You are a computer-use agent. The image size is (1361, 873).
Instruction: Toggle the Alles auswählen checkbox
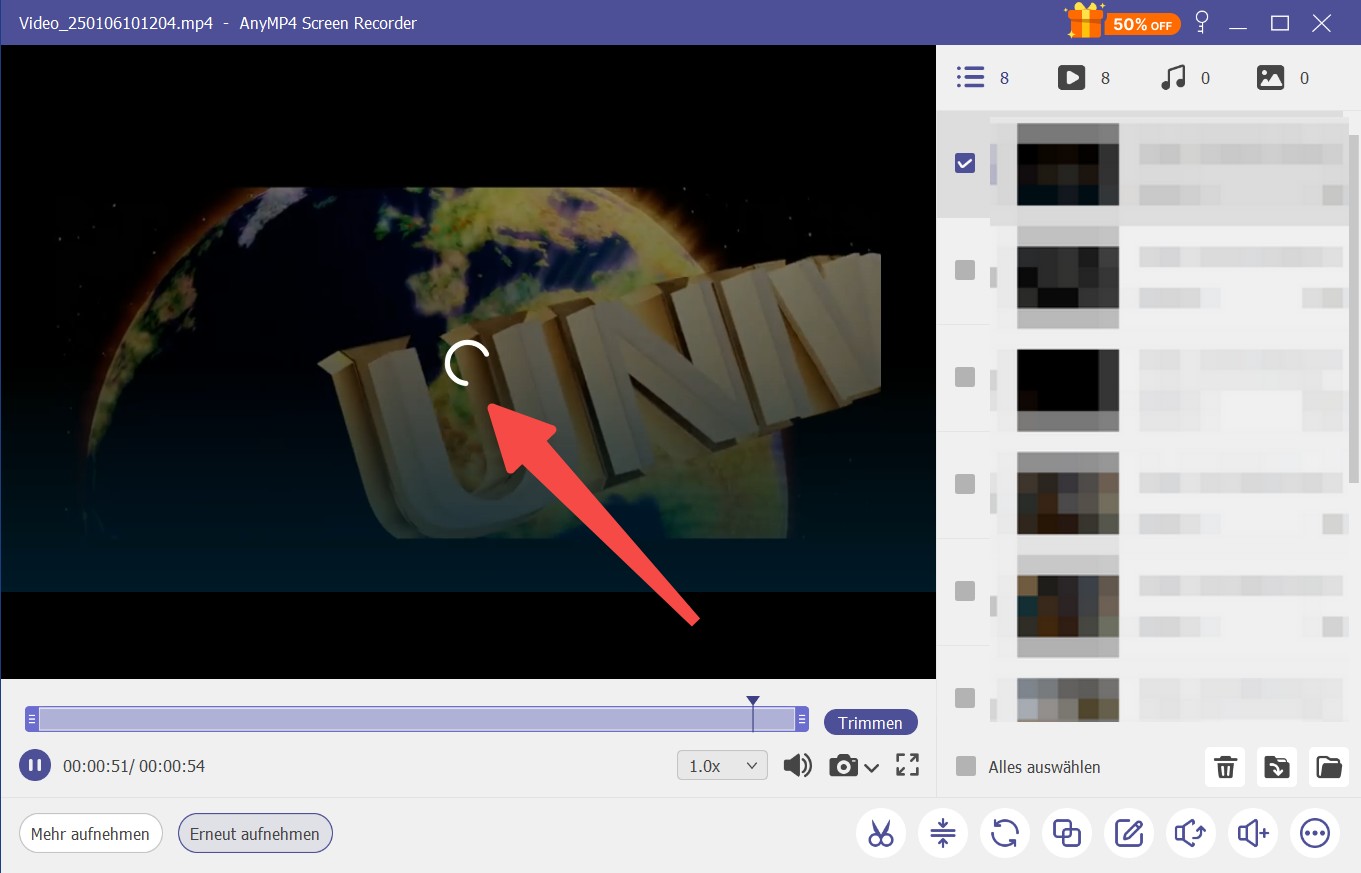click(x=965, y=766)
